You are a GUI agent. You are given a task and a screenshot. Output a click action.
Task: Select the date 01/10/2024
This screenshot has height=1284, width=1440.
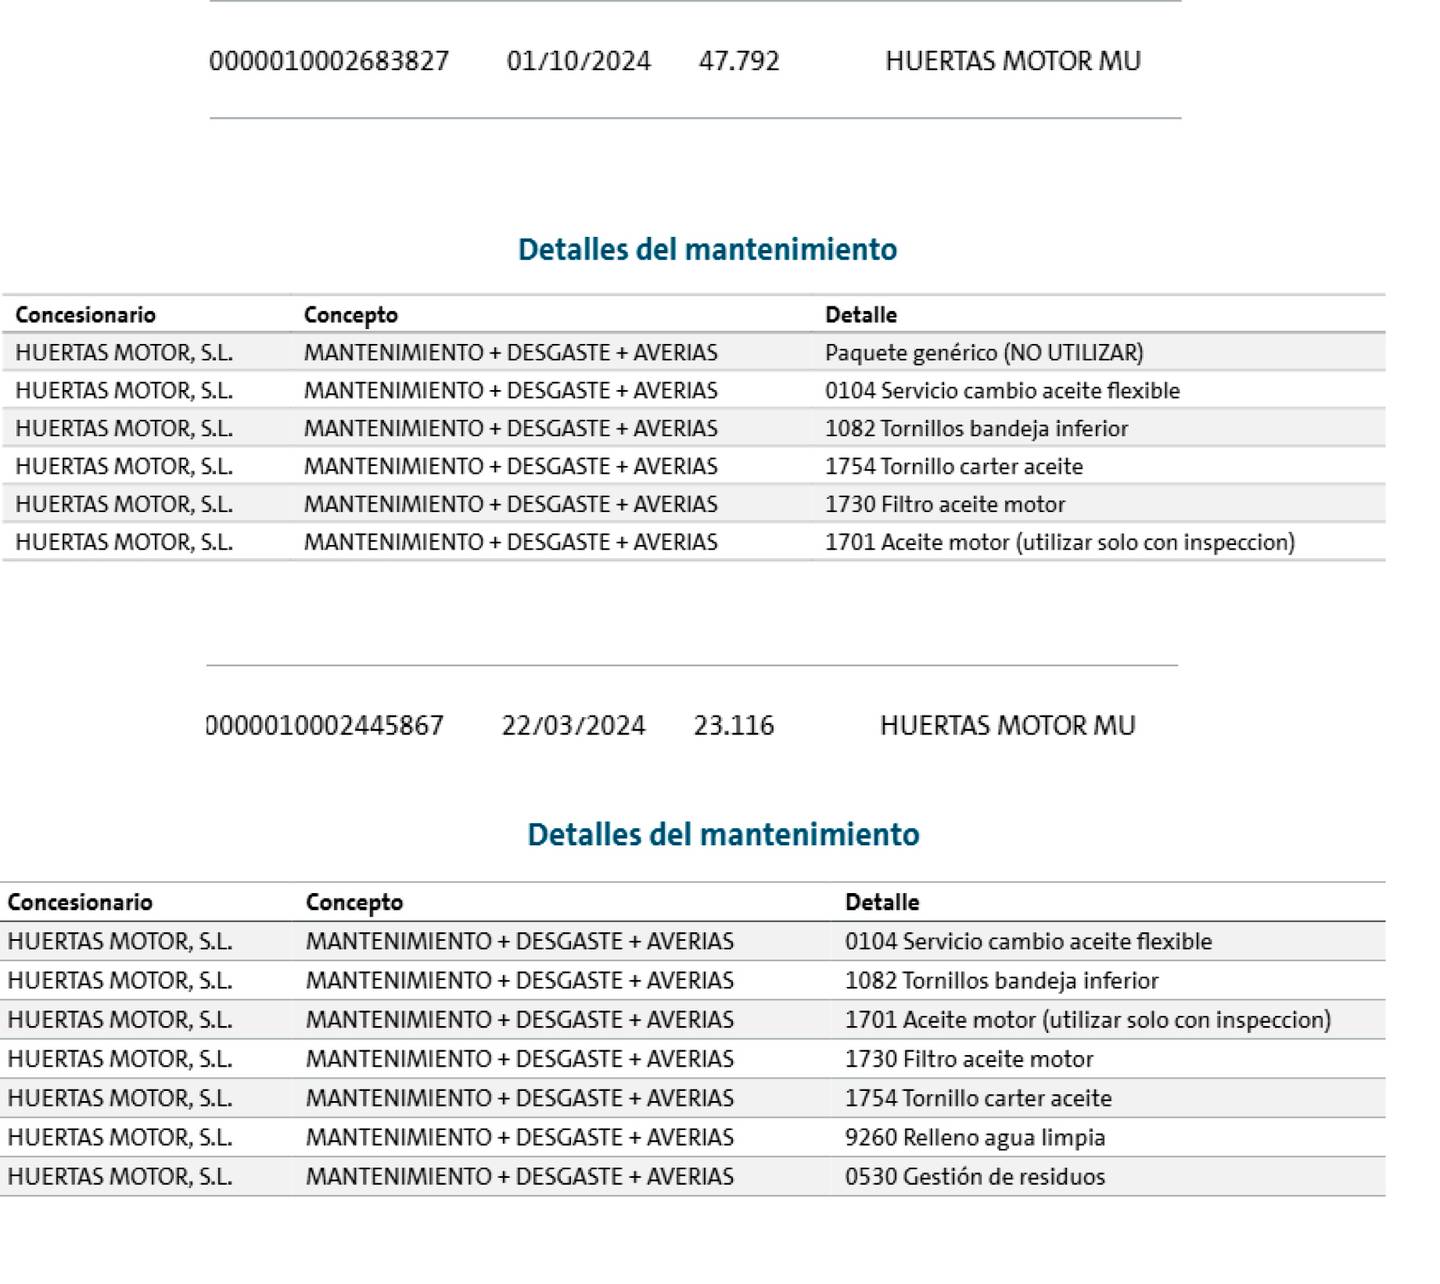pyautogui.click(x=579, y=61)
